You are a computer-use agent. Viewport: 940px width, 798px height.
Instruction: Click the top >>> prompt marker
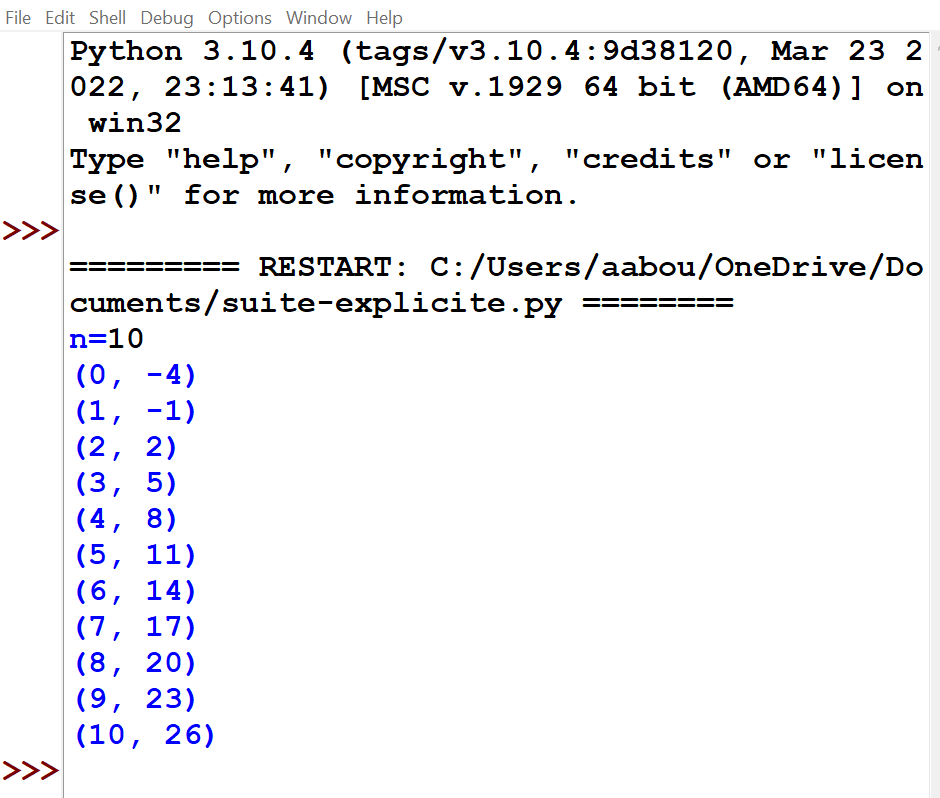[x=31, y=231]
